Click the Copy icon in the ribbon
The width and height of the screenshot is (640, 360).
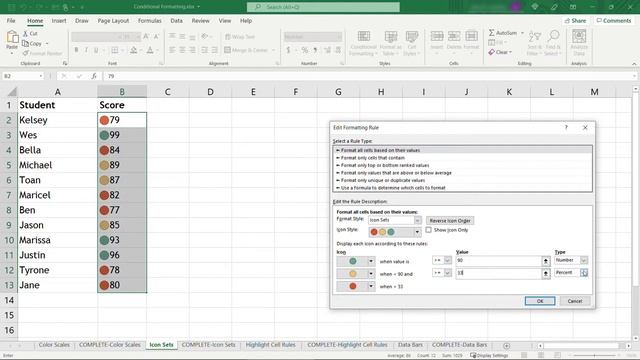pyautogui.click(x=25, y=43)
